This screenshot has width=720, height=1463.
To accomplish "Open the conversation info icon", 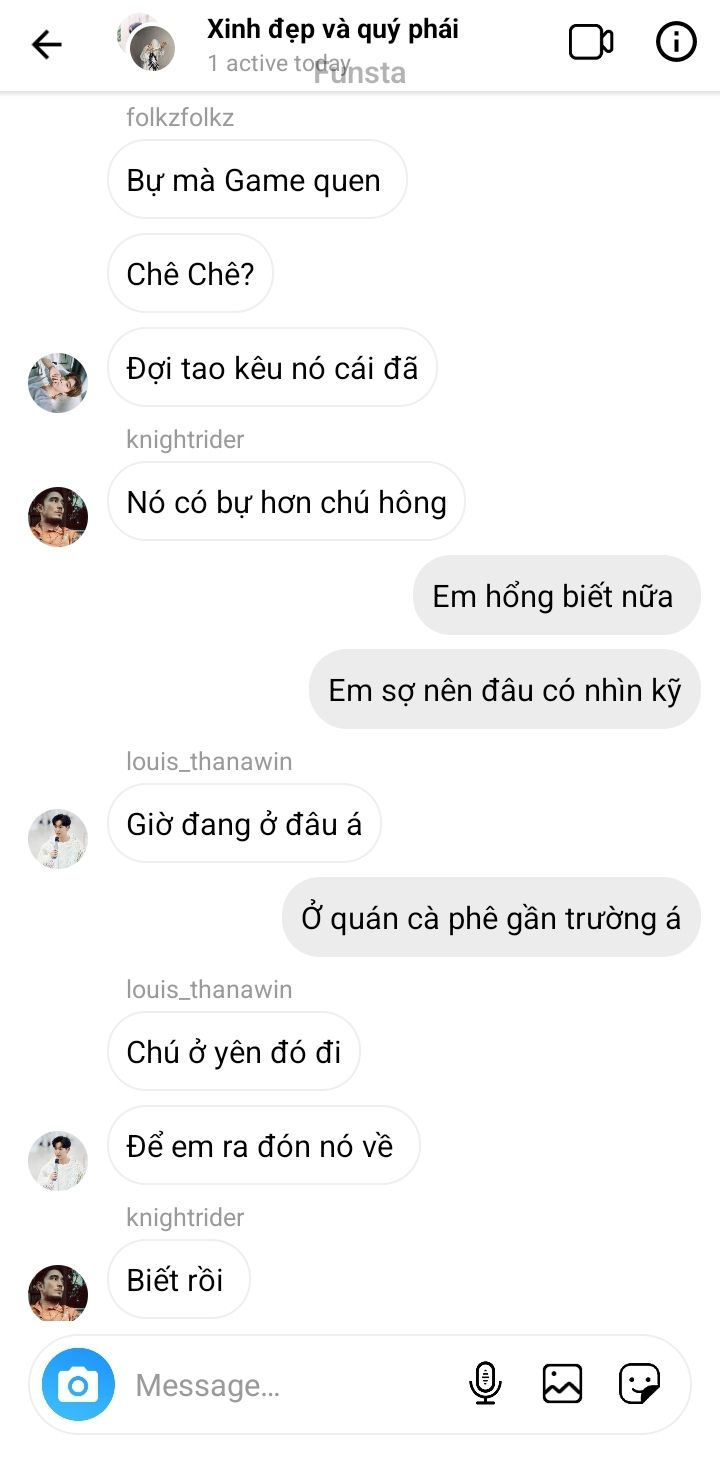I will (x=676, y=42).
